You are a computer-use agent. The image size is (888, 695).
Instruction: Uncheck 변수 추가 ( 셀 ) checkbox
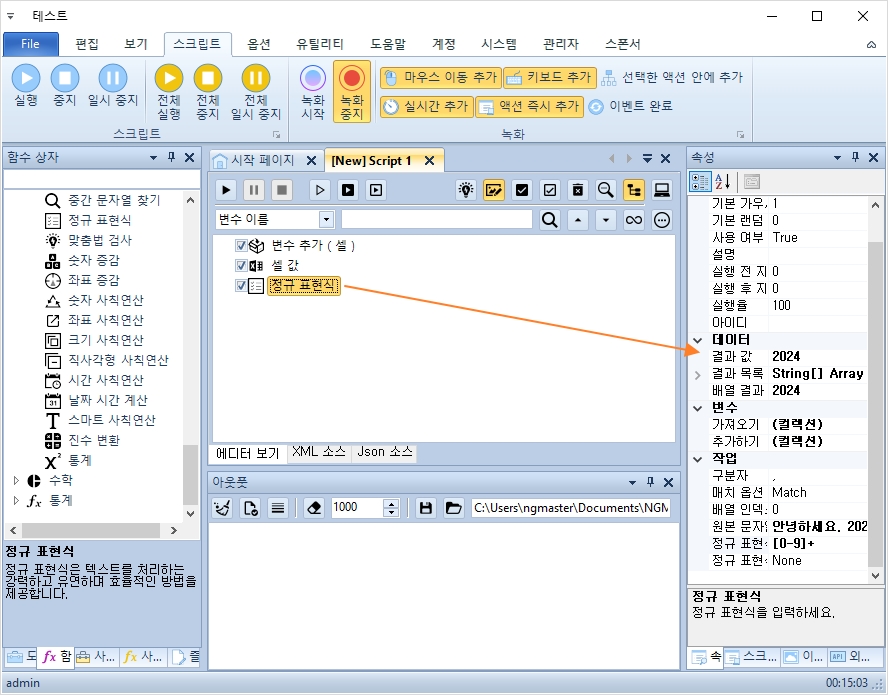tap(241, 245)
